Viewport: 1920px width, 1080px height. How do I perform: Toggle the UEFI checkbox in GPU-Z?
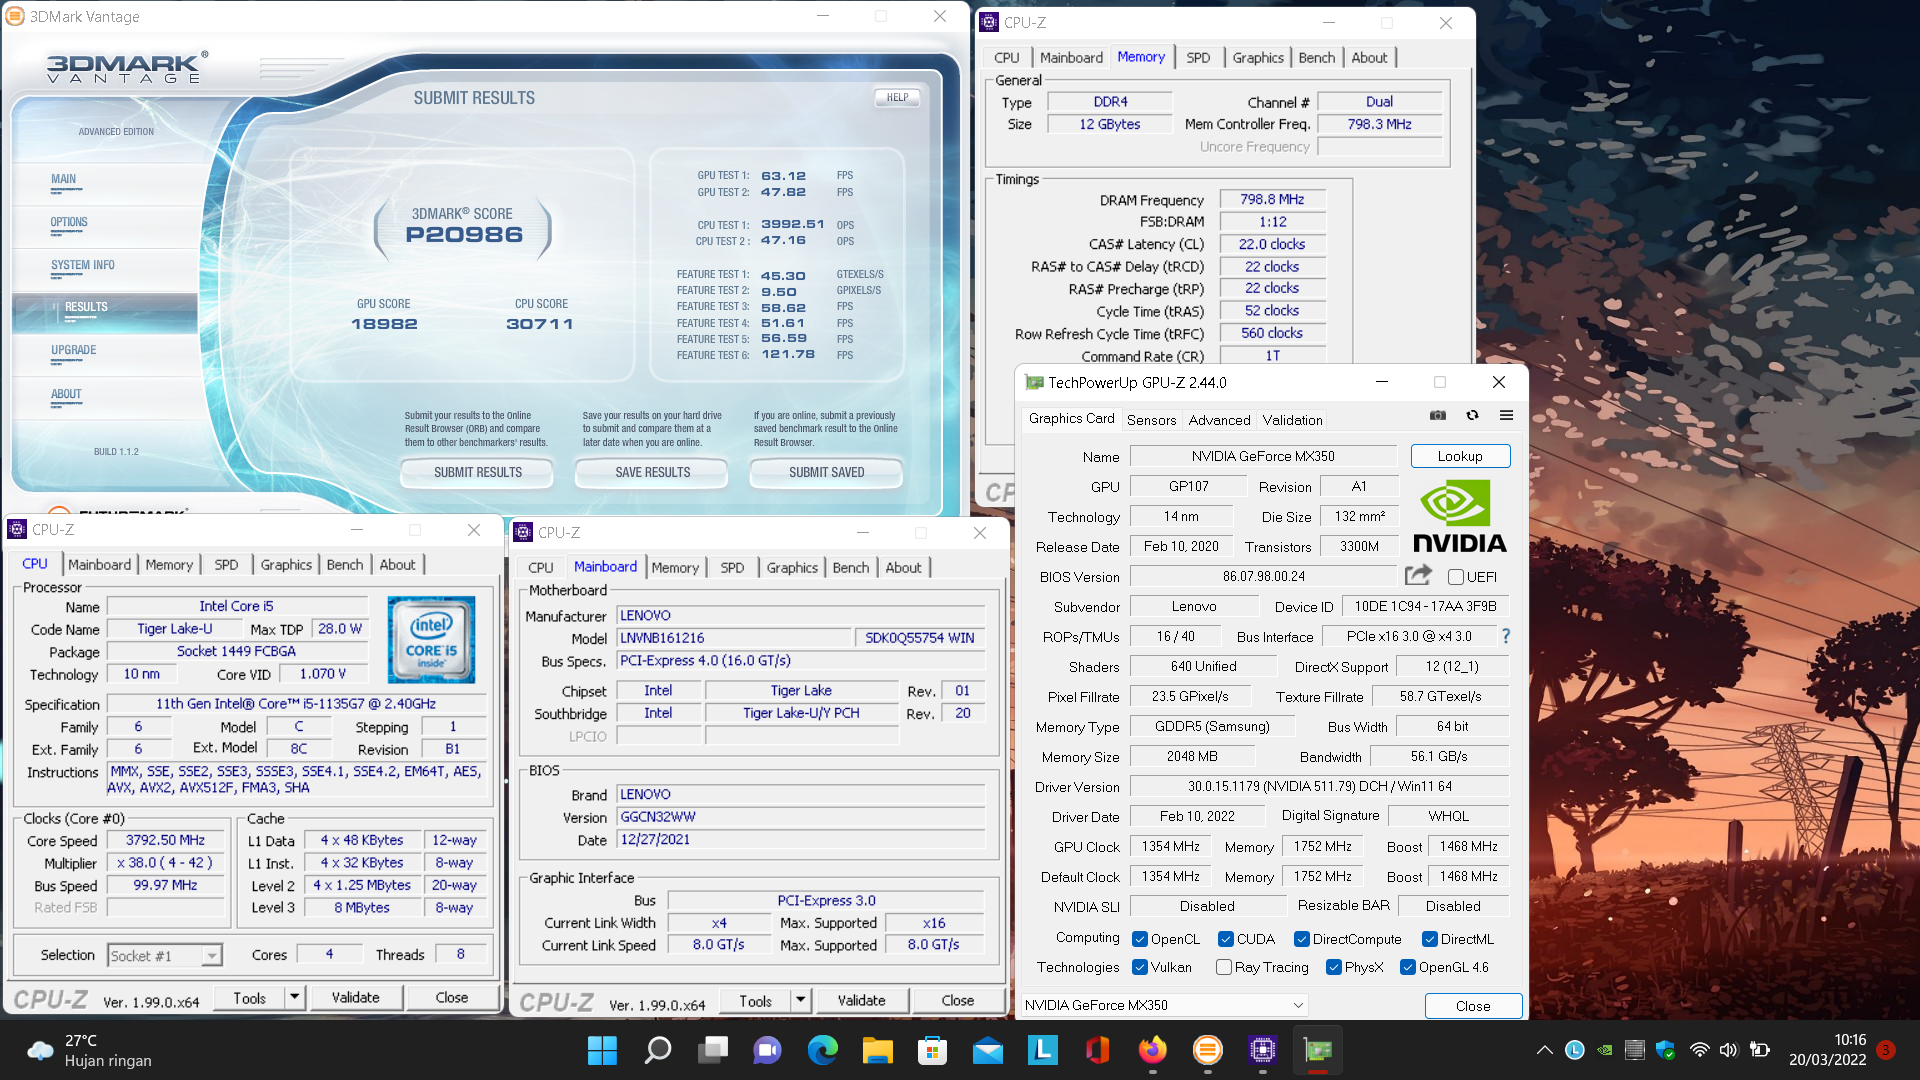[1455, 577]
